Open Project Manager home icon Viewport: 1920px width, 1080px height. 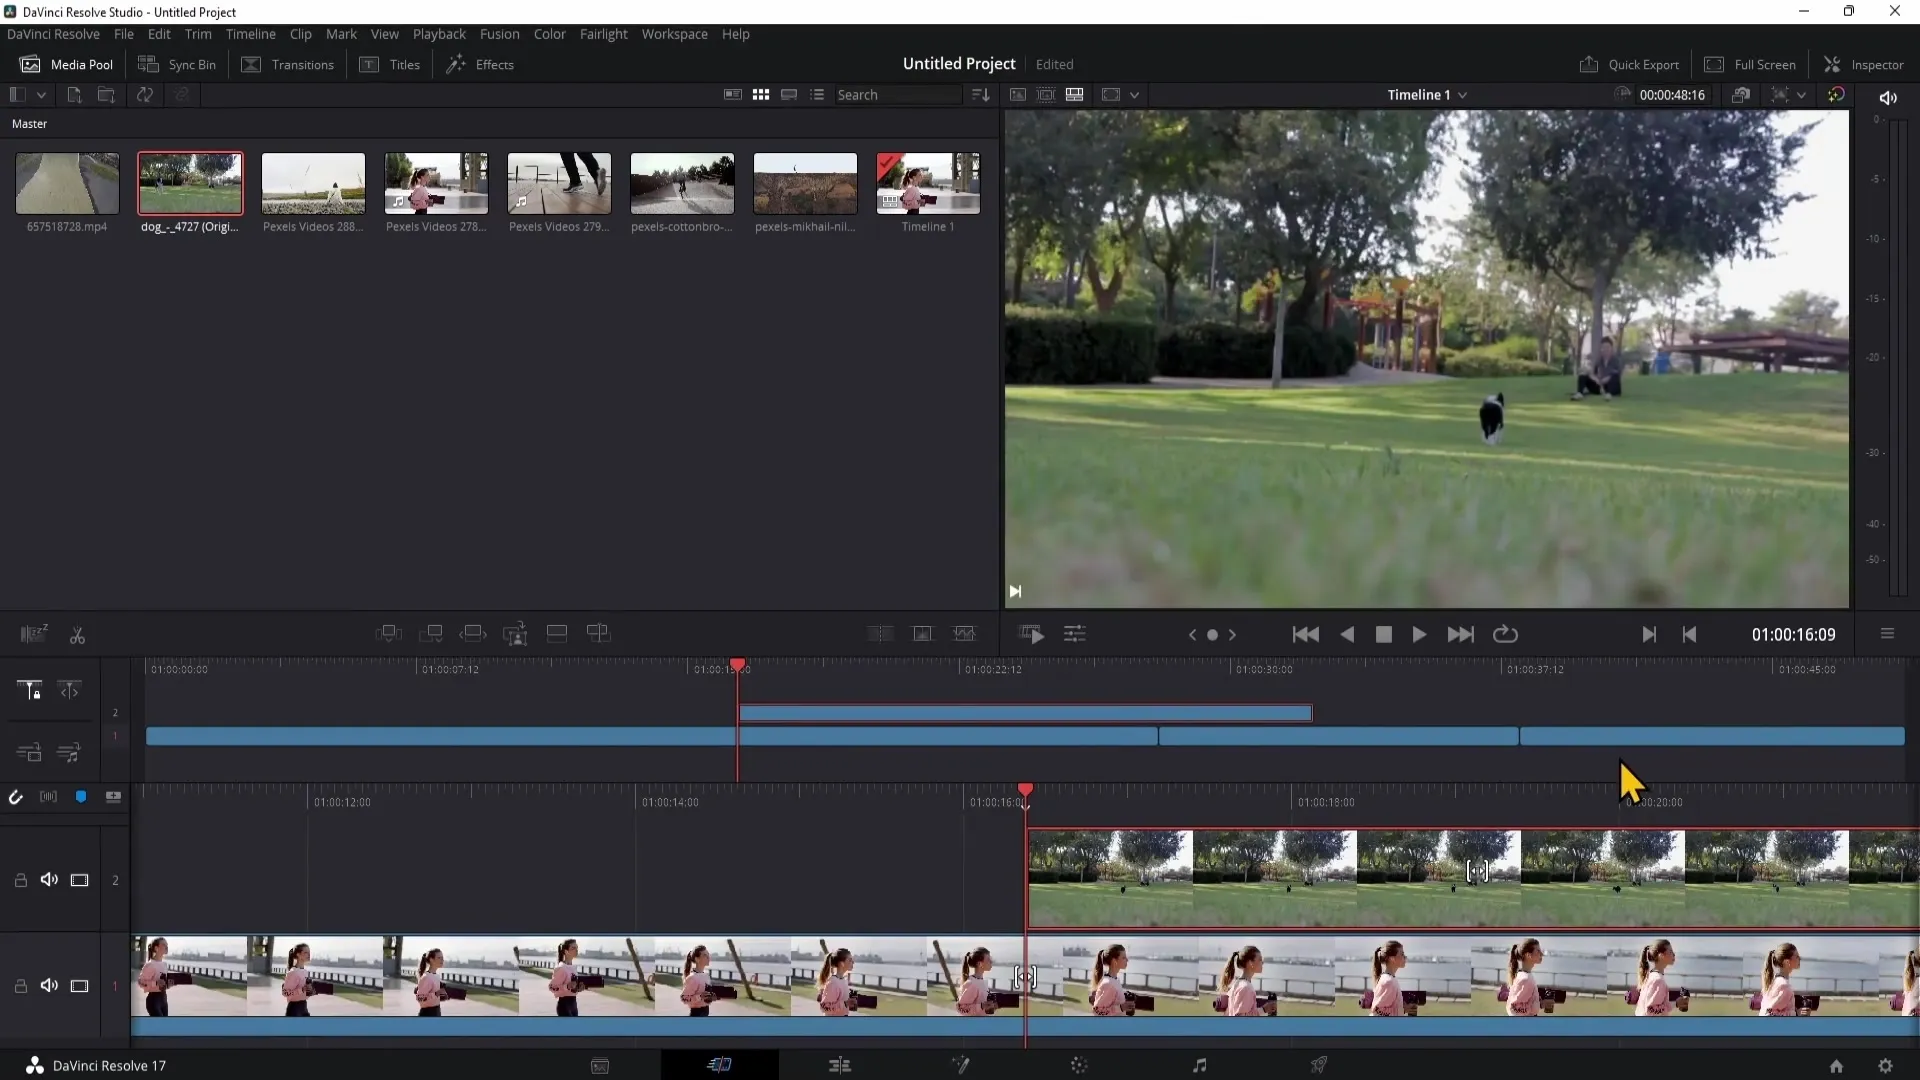tap(1836, 1066)
